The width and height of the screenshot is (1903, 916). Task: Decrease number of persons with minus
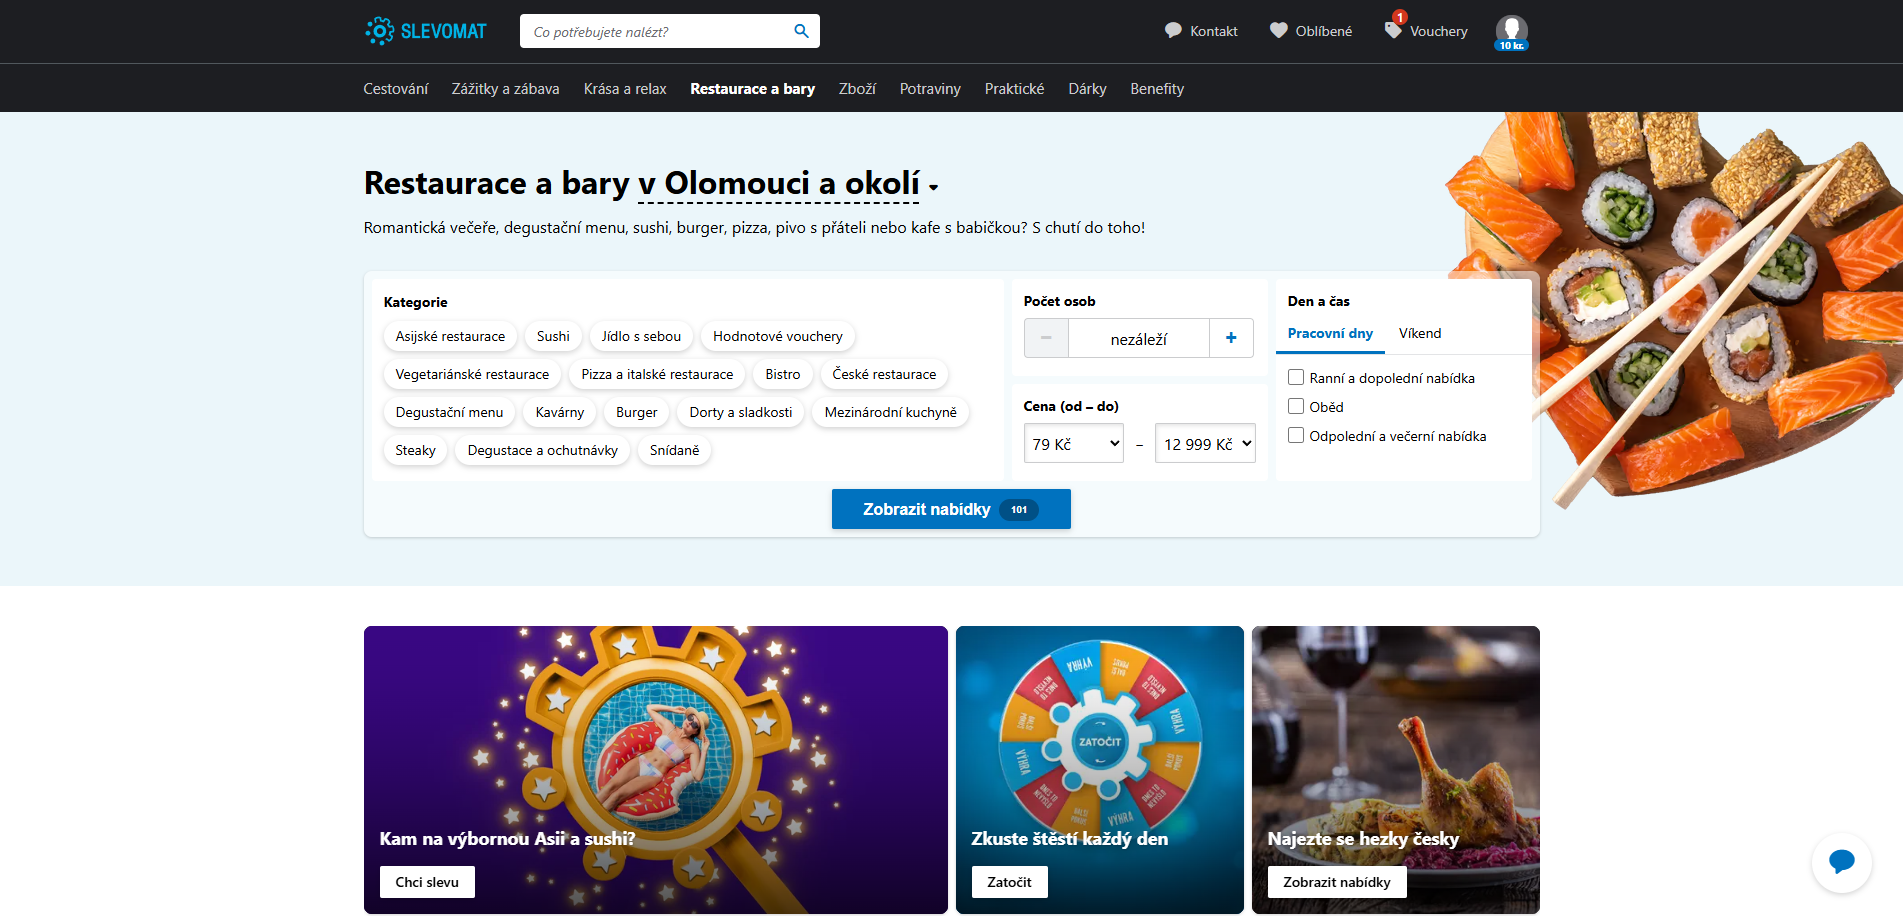[x=1046, y=338]
